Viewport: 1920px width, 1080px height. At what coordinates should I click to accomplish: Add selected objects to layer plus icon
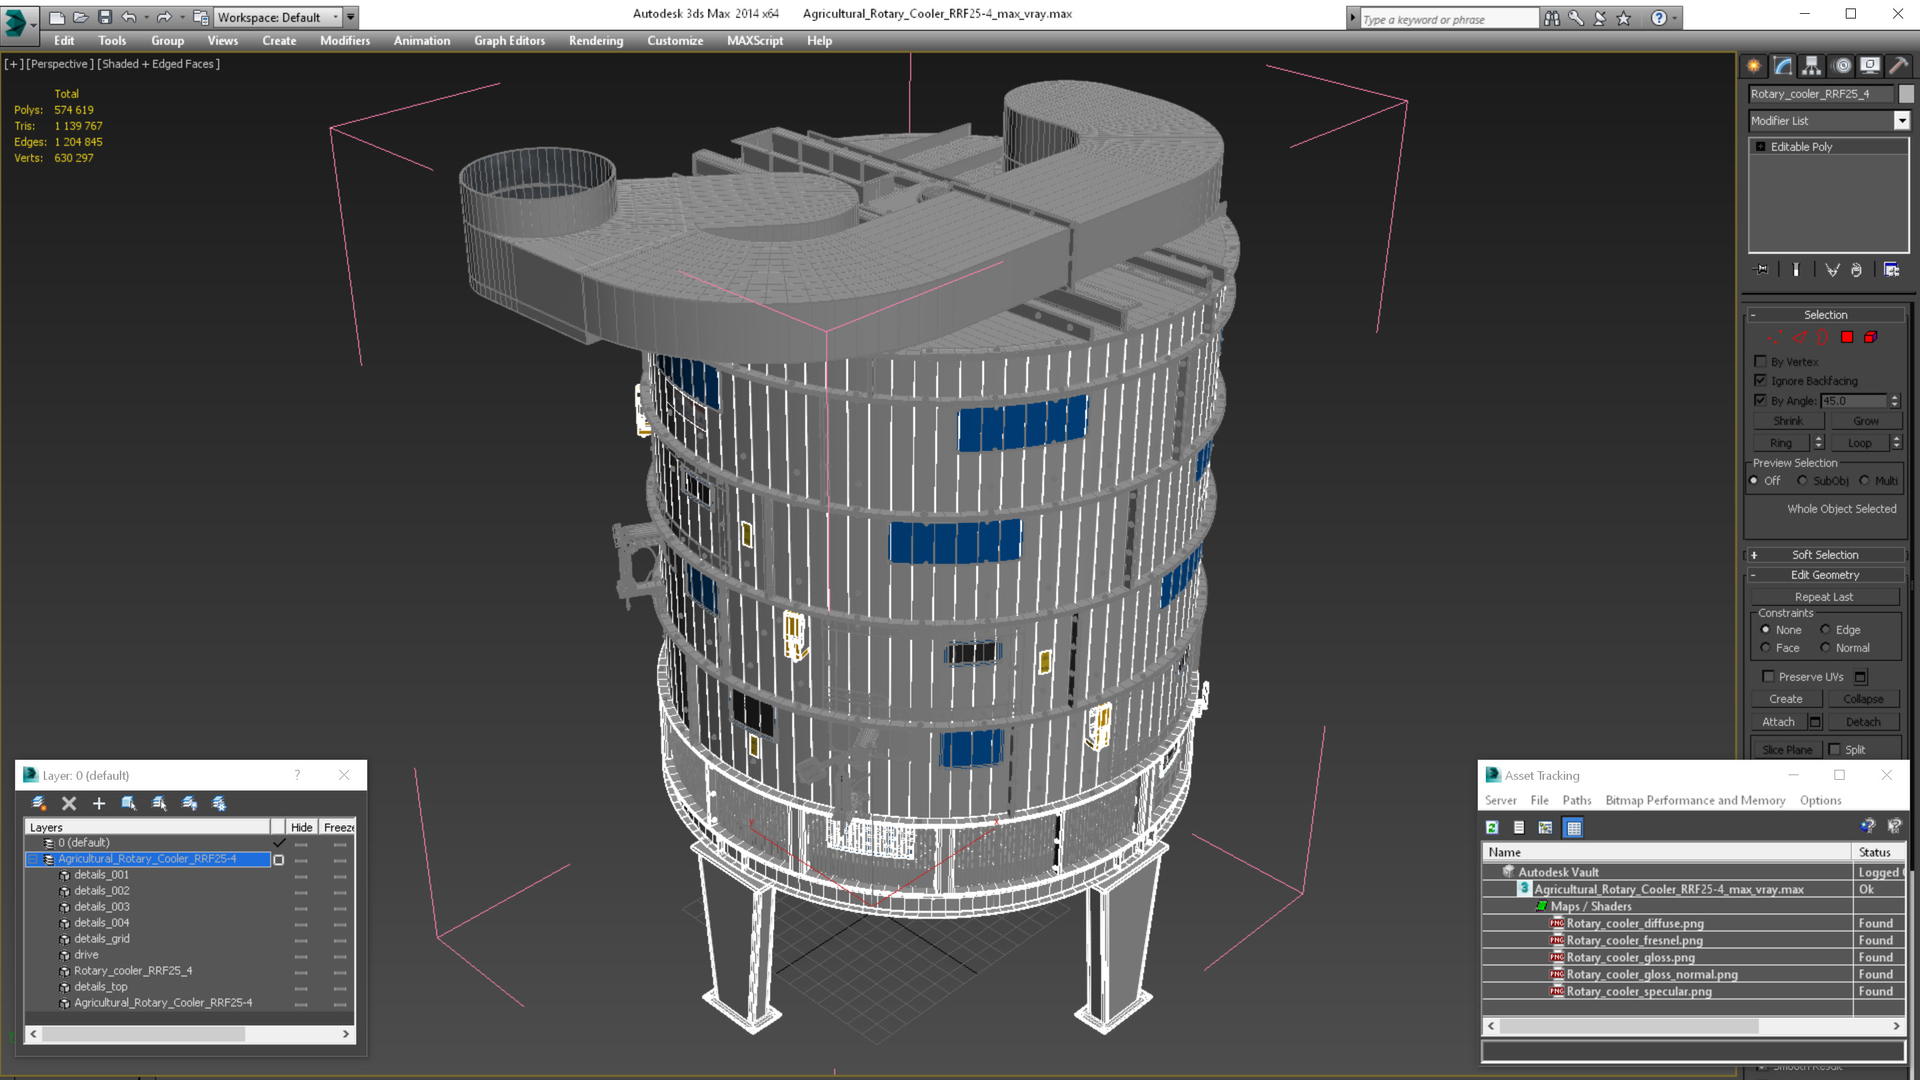(x=99, y=803)
